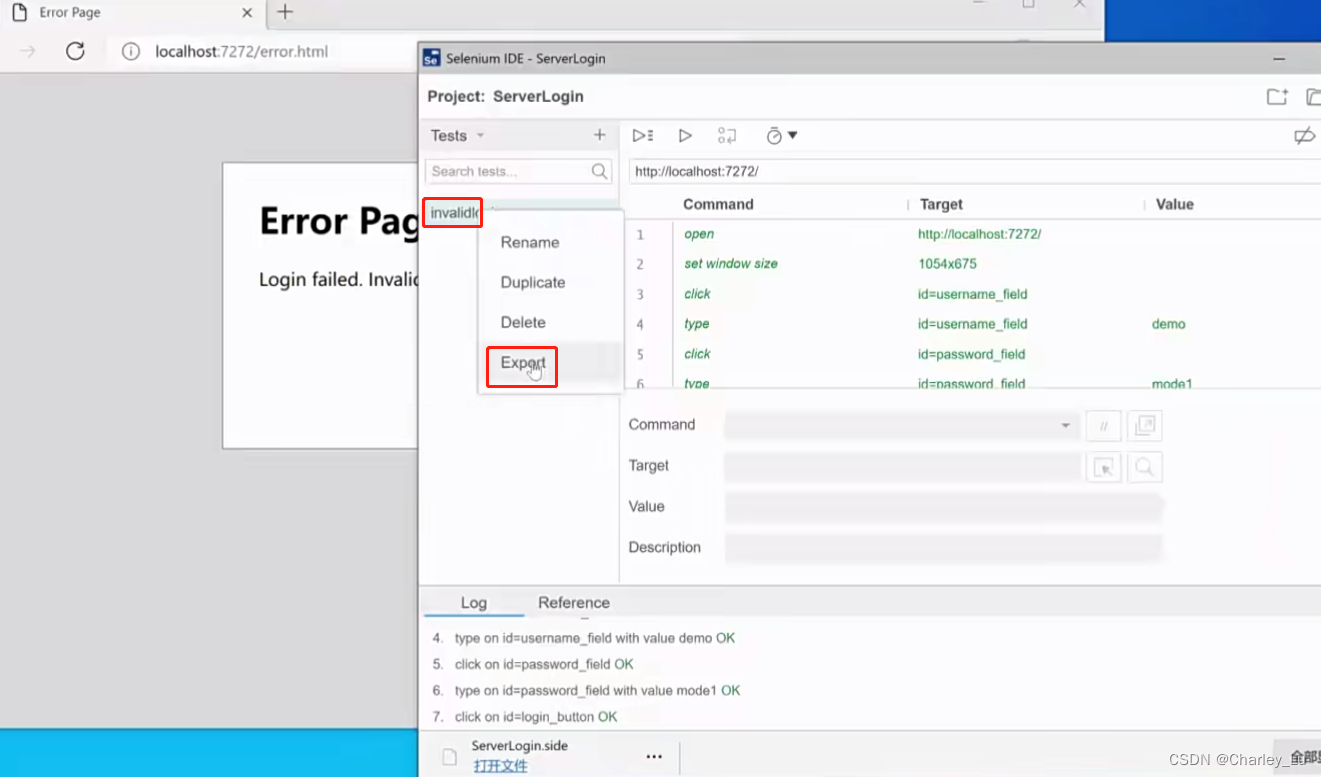
Task: Choose Duplicate from context menu
Action: (x=533, y=282)
